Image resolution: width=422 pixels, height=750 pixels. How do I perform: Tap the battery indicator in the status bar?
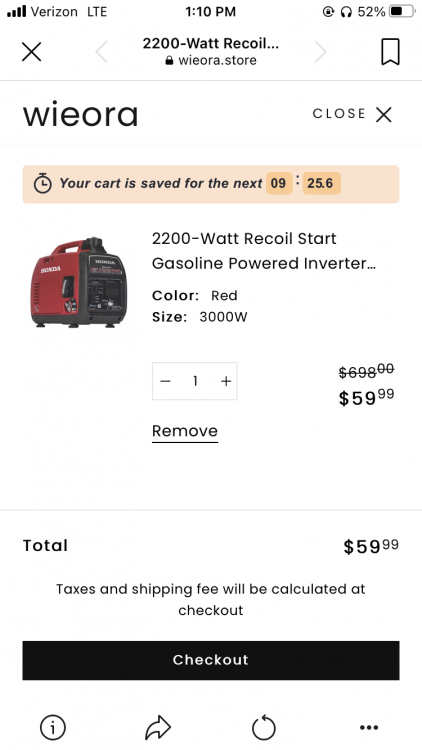402,11
